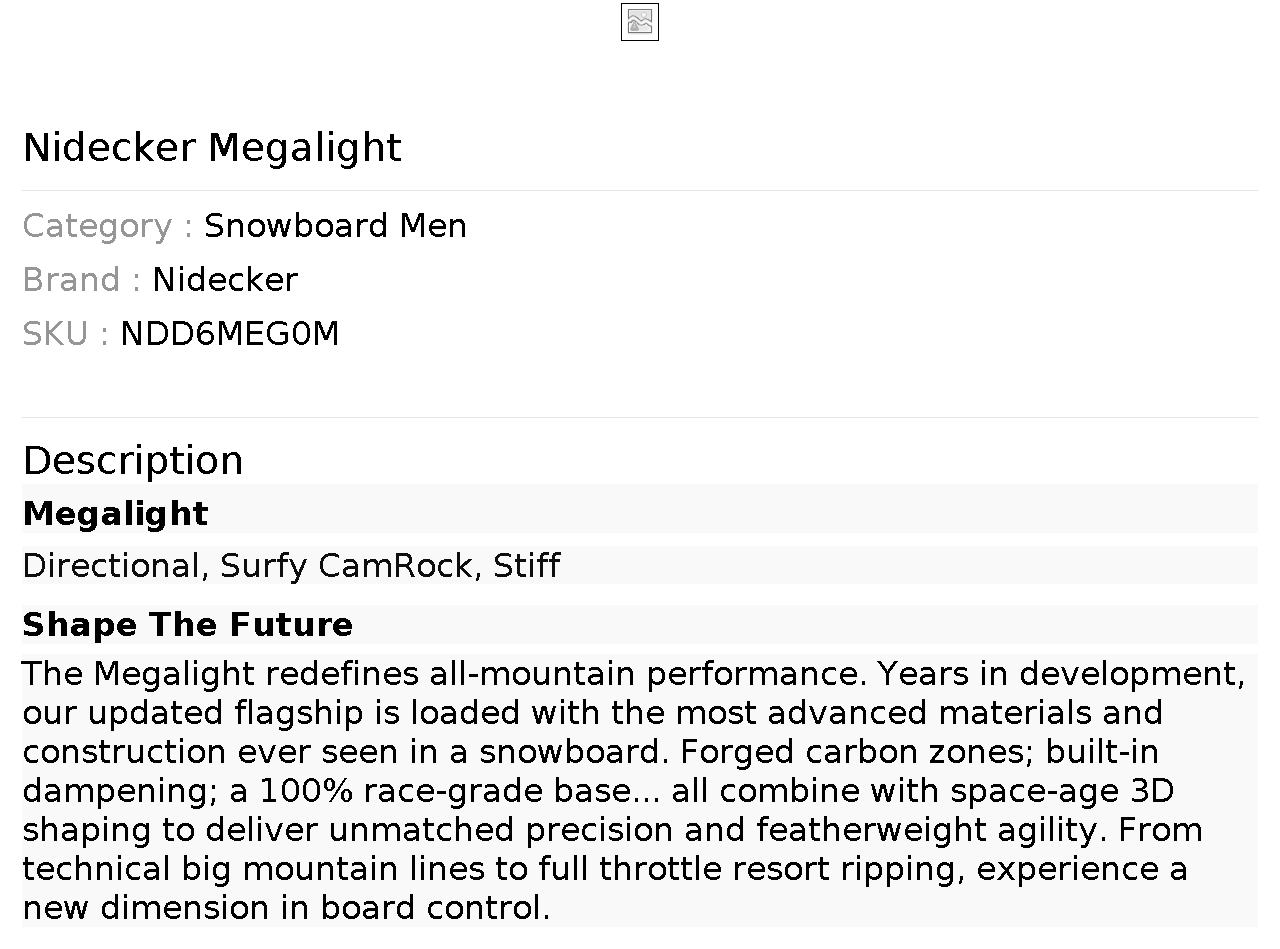Screen dimensions: 1280x949
Task: Click the bold Megalight subheading
Action: tap(116, 514)
